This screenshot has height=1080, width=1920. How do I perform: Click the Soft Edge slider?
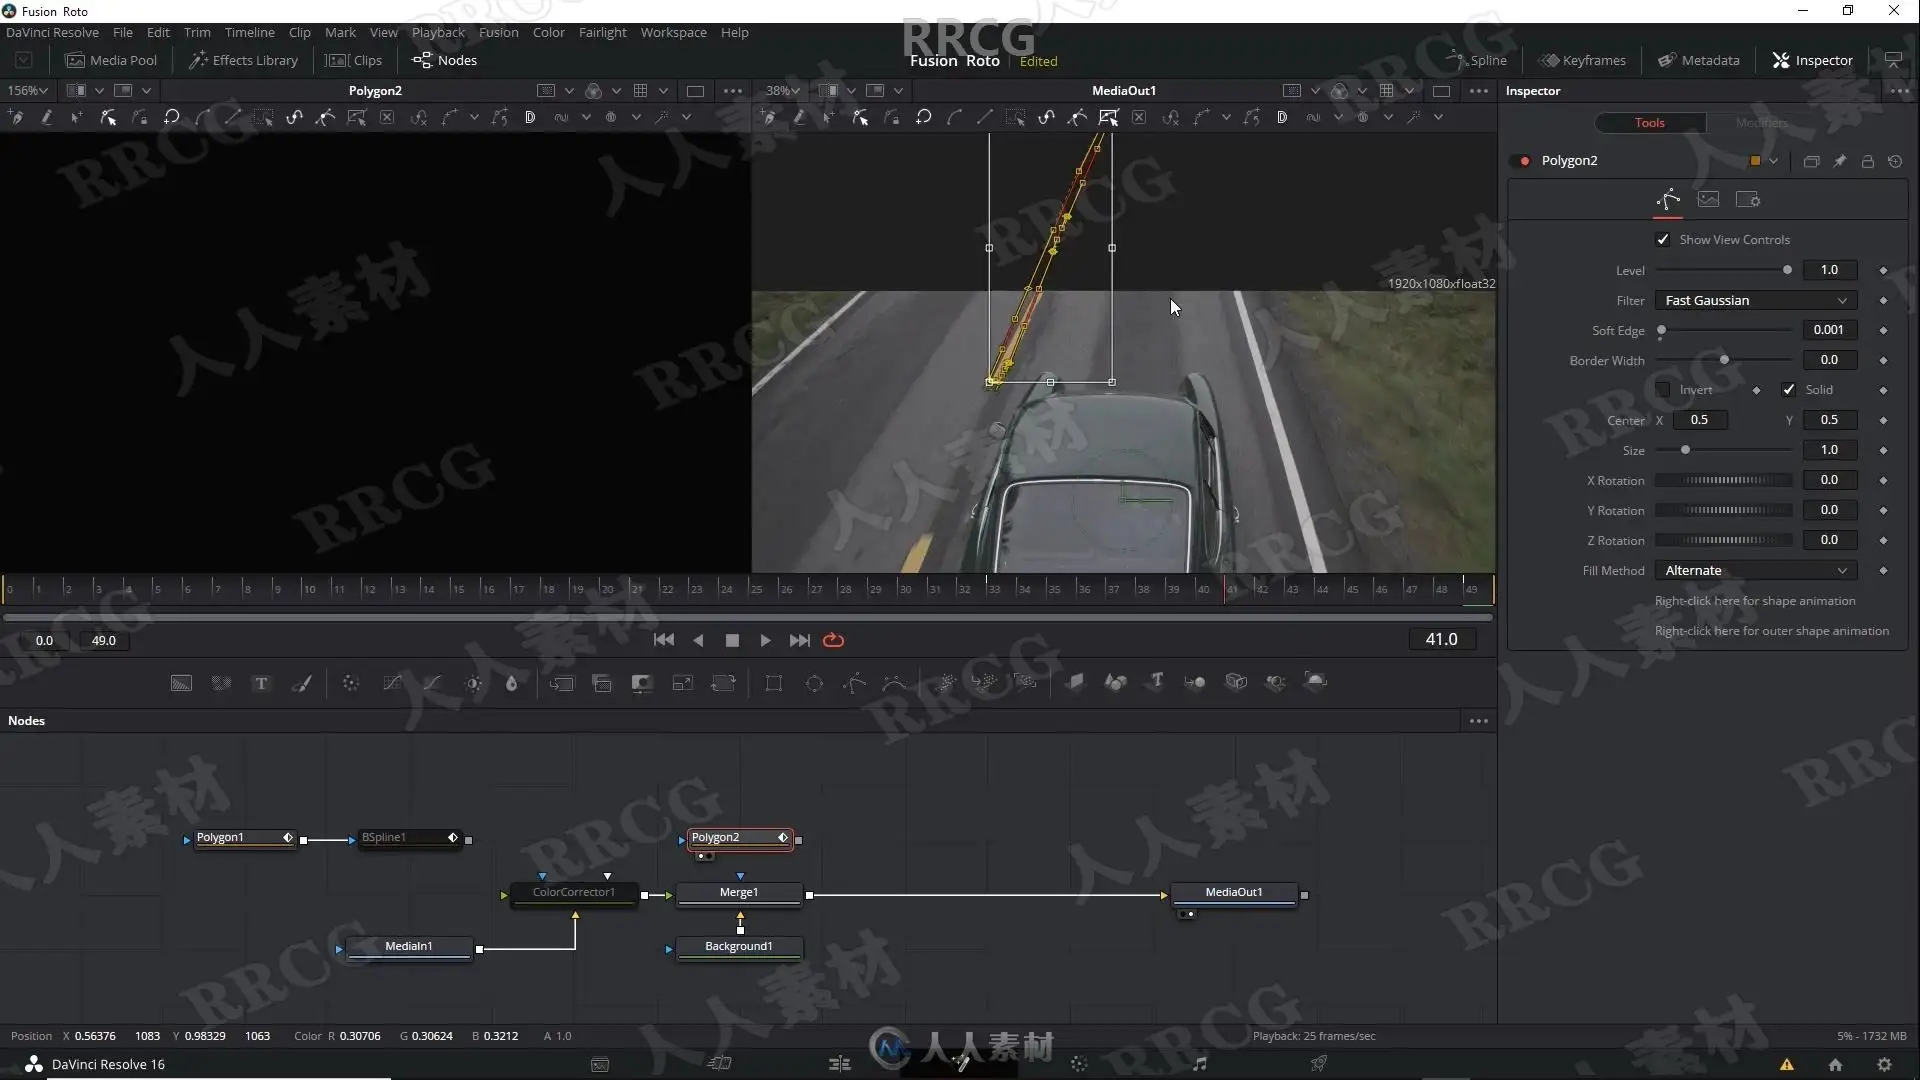point(1725,330)
